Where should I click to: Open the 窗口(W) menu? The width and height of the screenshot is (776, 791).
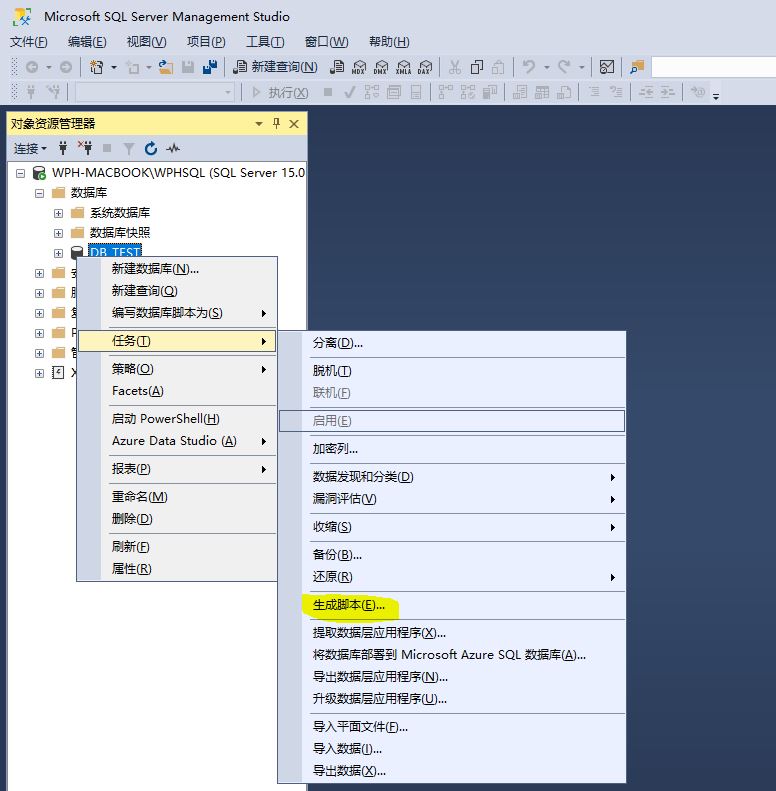click(x=326, y=41)
